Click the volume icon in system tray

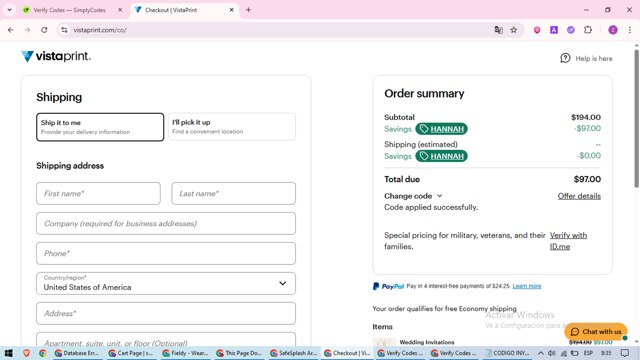[x=551, y=353]
